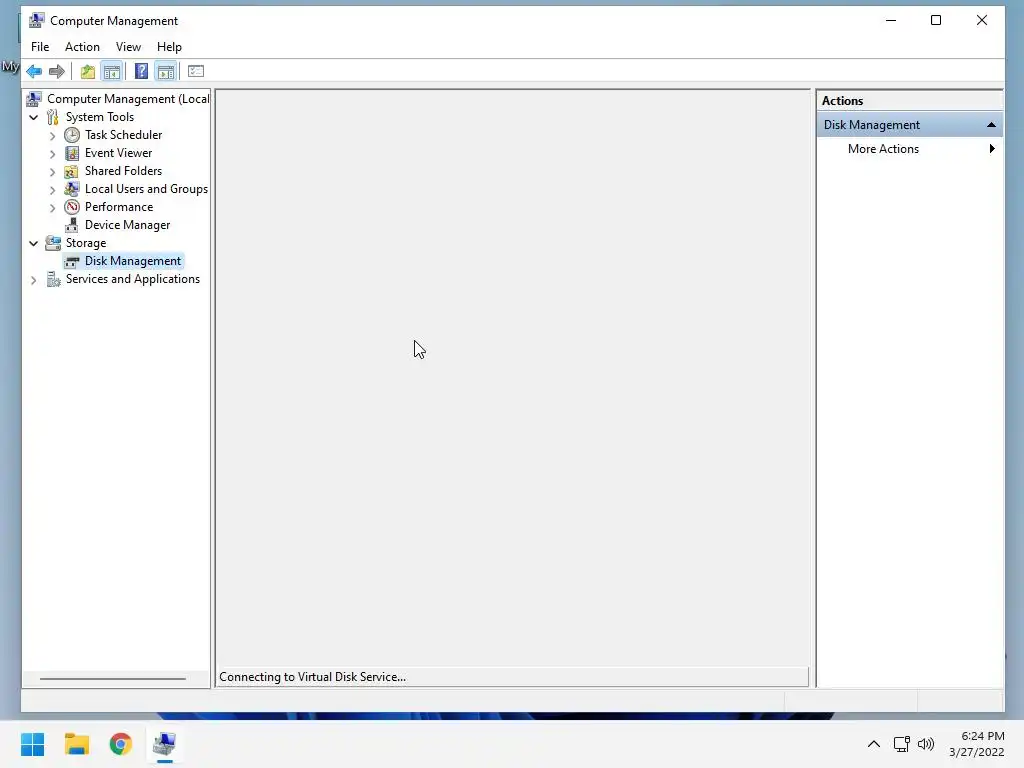Screen dimensions: 1024x768
Task: Click the Disk Management drive icon
Action: coord(72,261)
